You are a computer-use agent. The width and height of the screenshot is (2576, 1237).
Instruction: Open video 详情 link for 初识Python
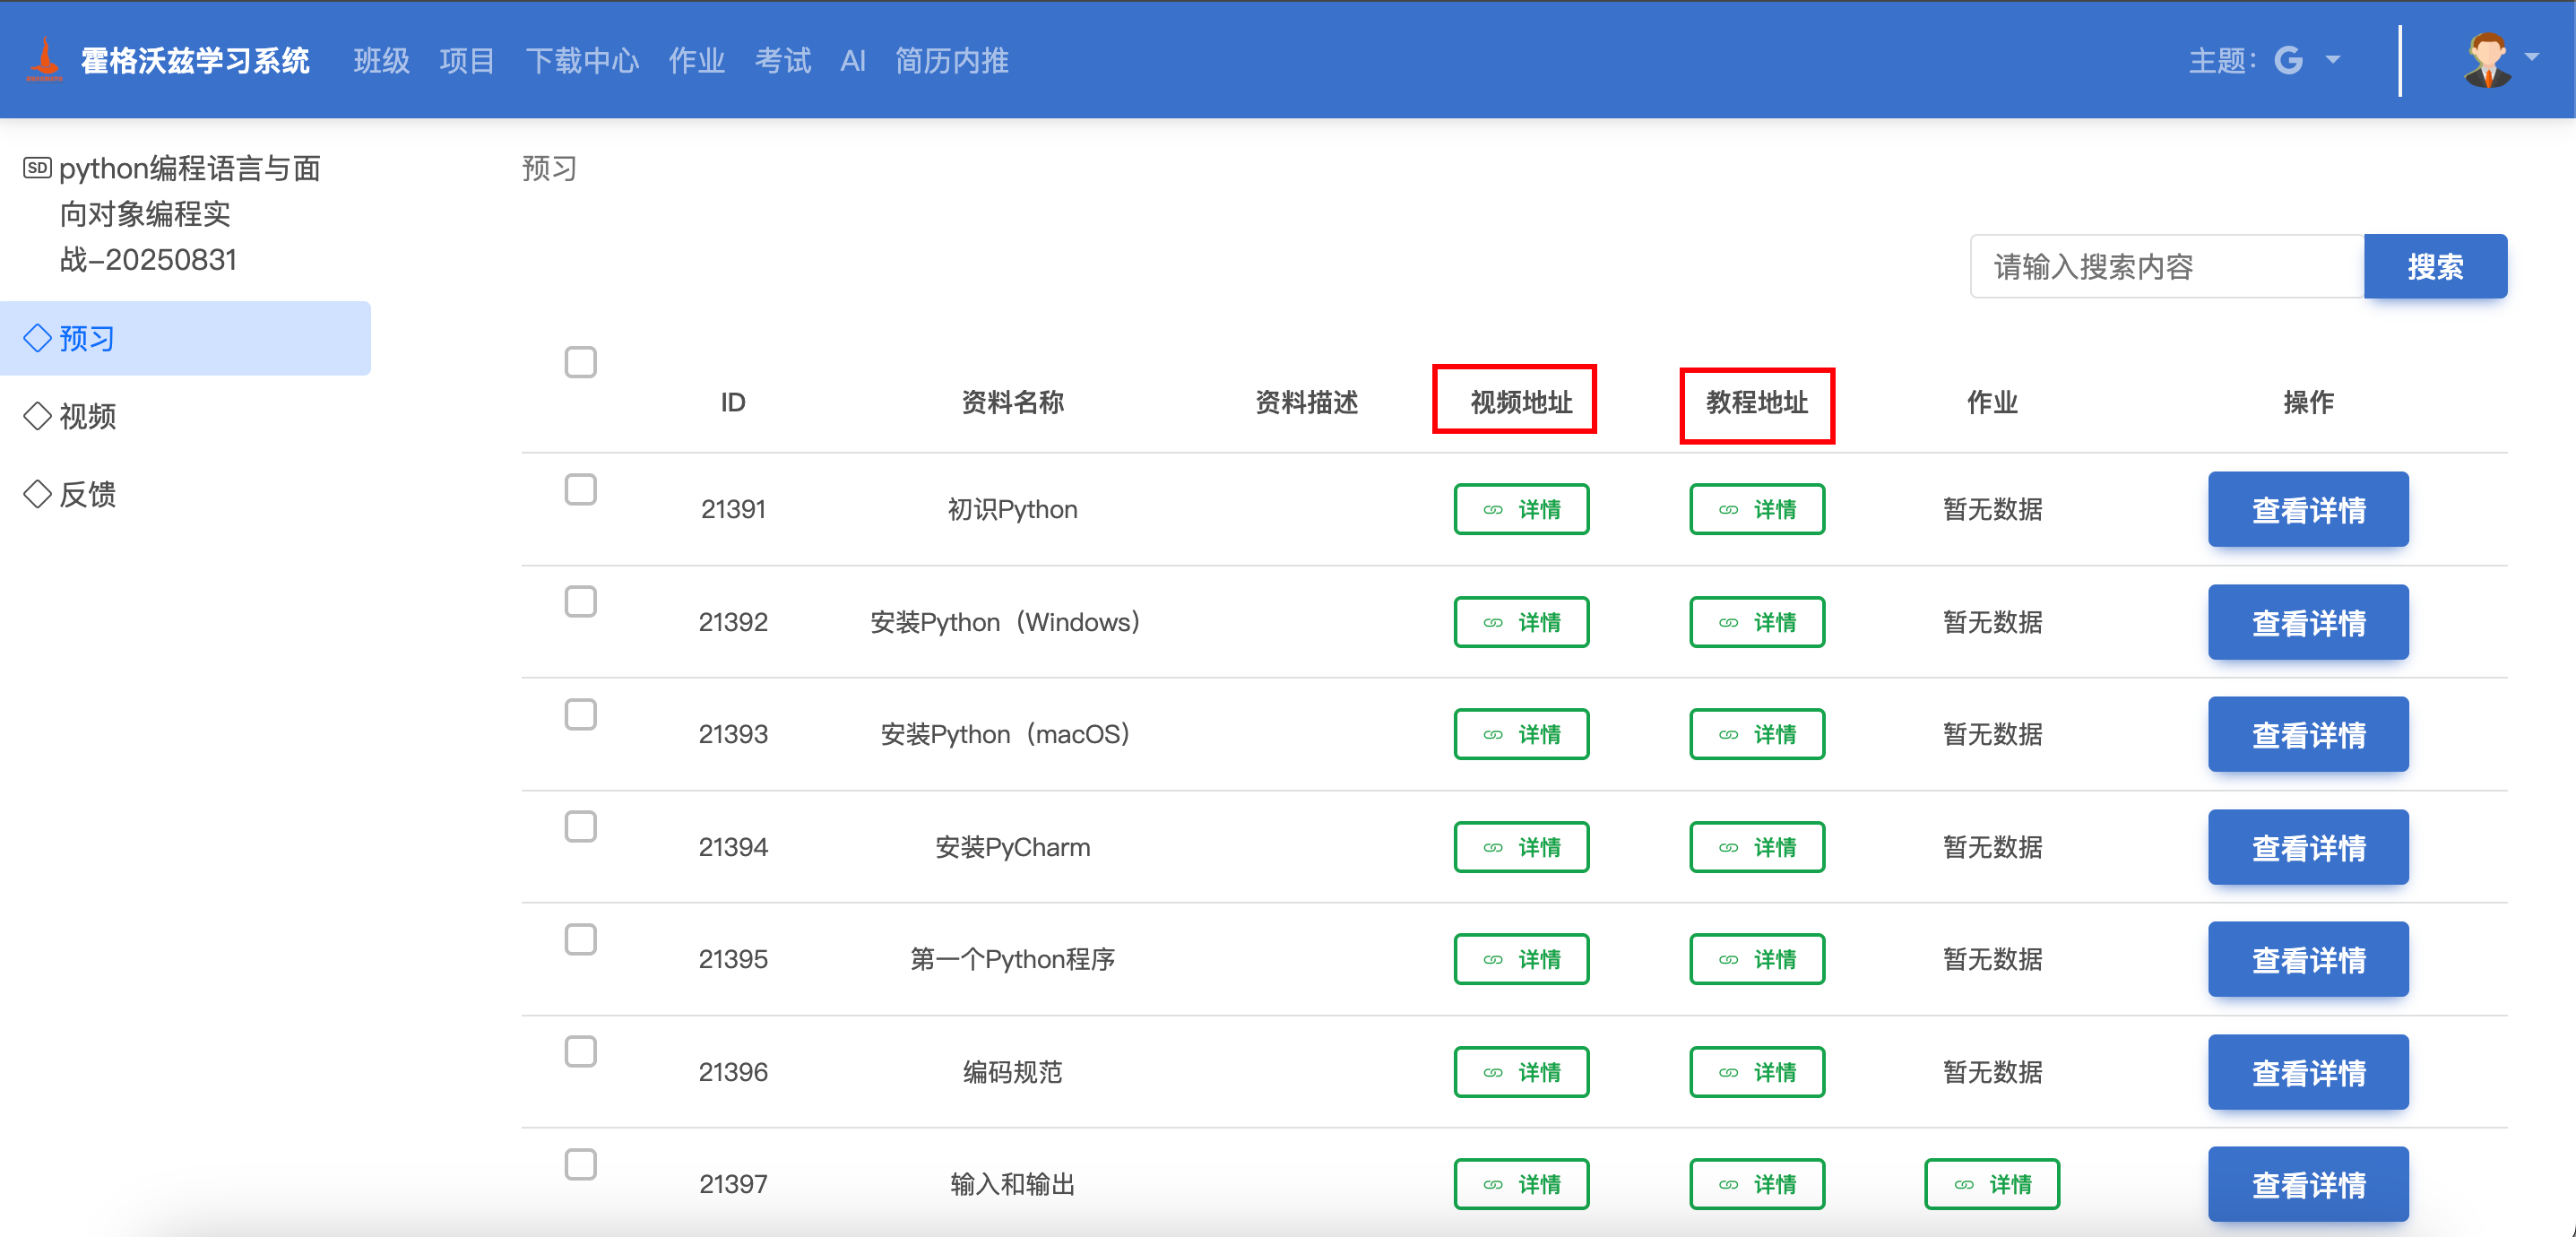(1521, 509)
